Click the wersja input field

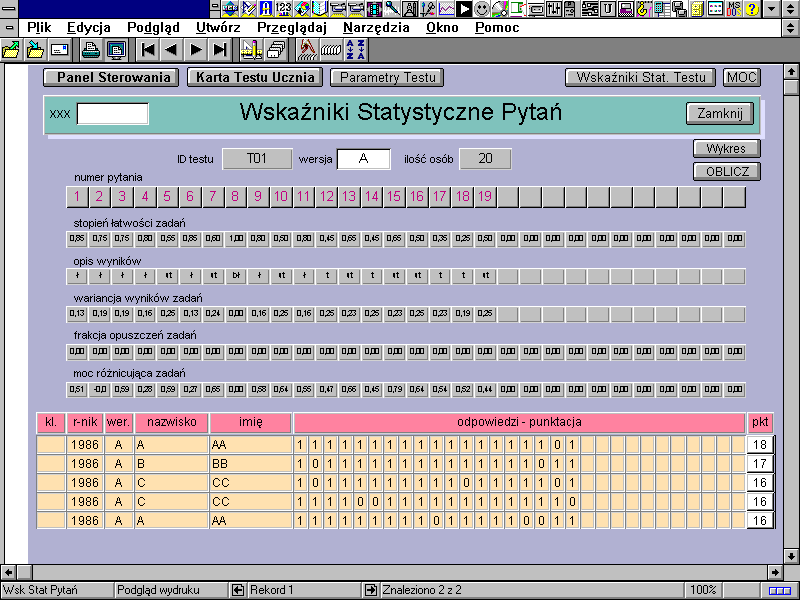click(363, 159)
